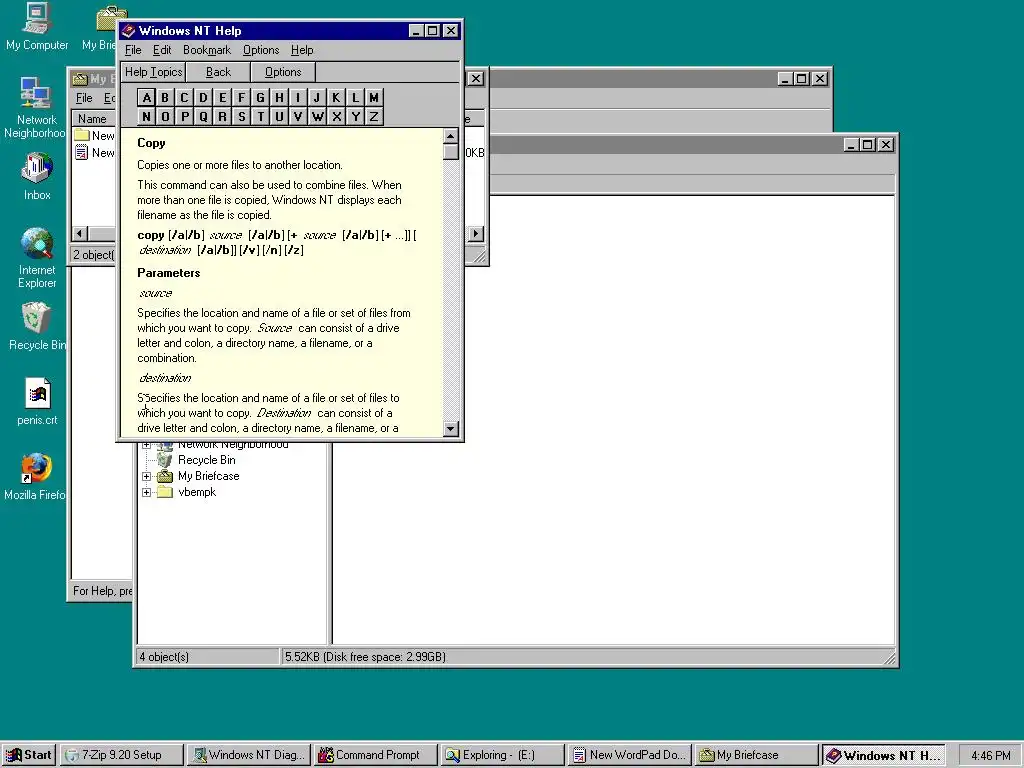The height and width of the screenshot is (768, 1024).
Task: Switch to 7-Zip 9.20 Setup taskbar button
Action: coord(122,755)
